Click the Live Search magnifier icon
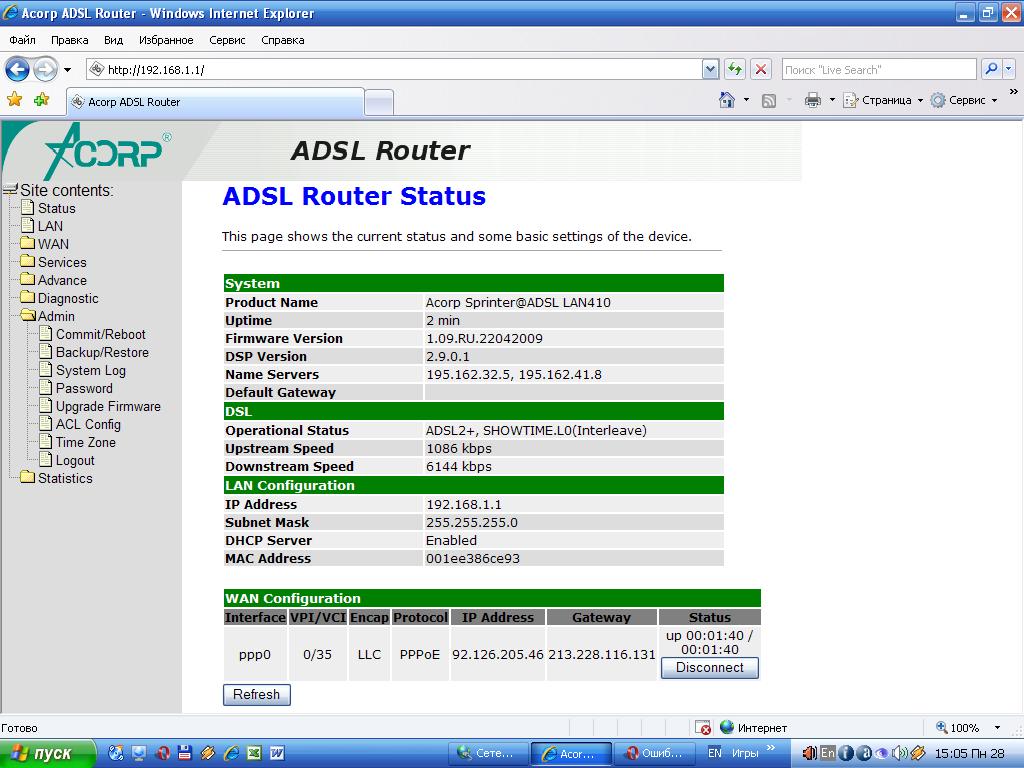1024x768 pixels. pyautogui.click(x=990, y=69)
